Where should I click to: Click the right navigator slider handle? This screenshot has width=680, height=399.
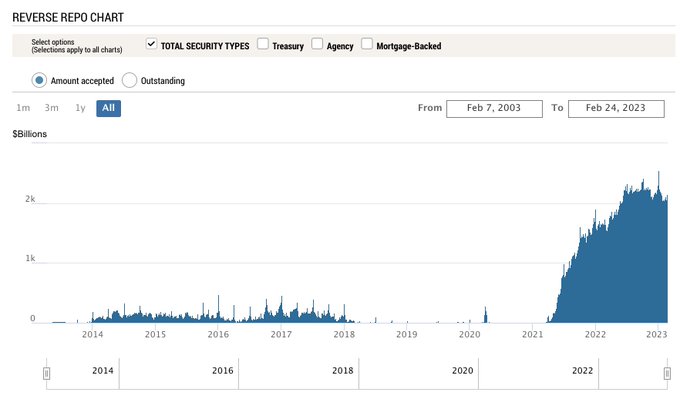click(x=667, y=373)
